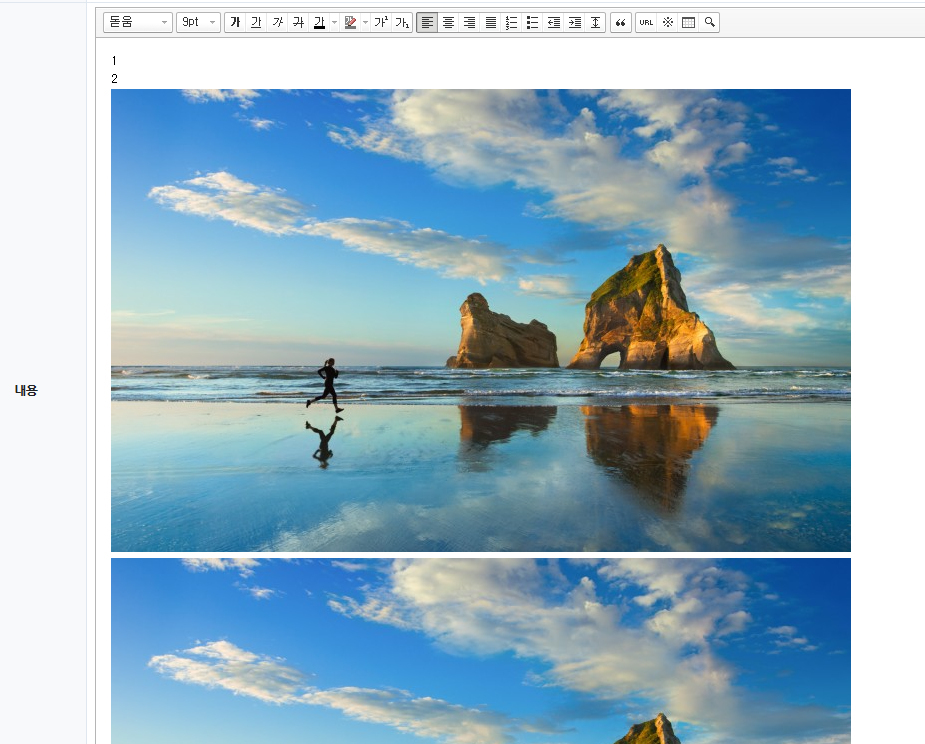Decrease the paragraph indent

(553, 22)
